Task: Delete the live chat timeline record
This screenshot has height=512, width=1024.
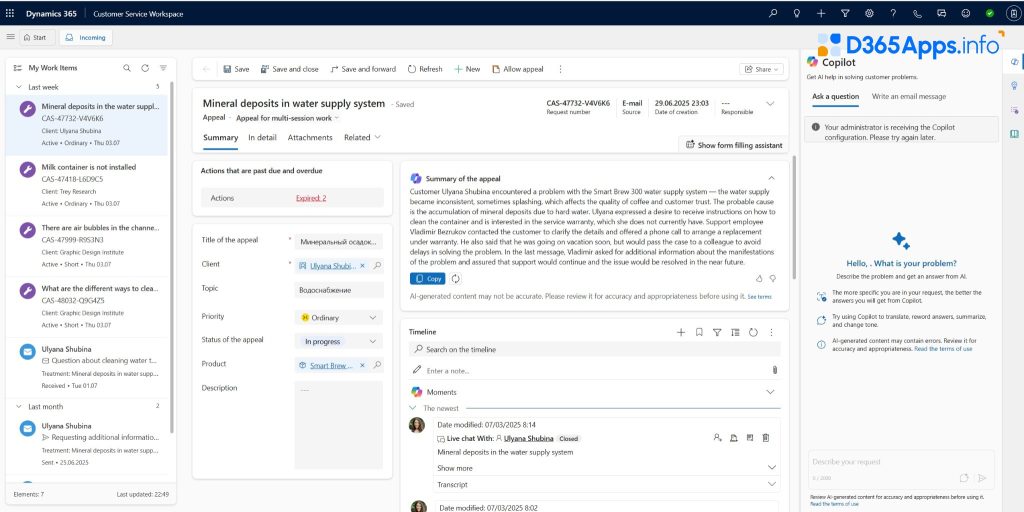Action: pos(766,438)
